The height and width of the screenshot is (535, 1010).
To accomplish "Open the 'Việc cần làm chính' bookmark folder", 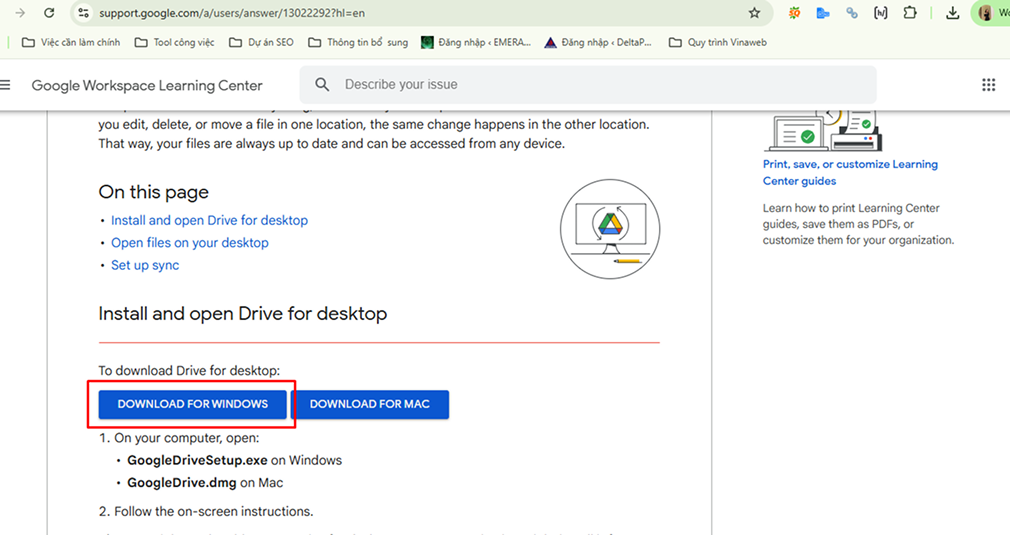I will 70,42.
